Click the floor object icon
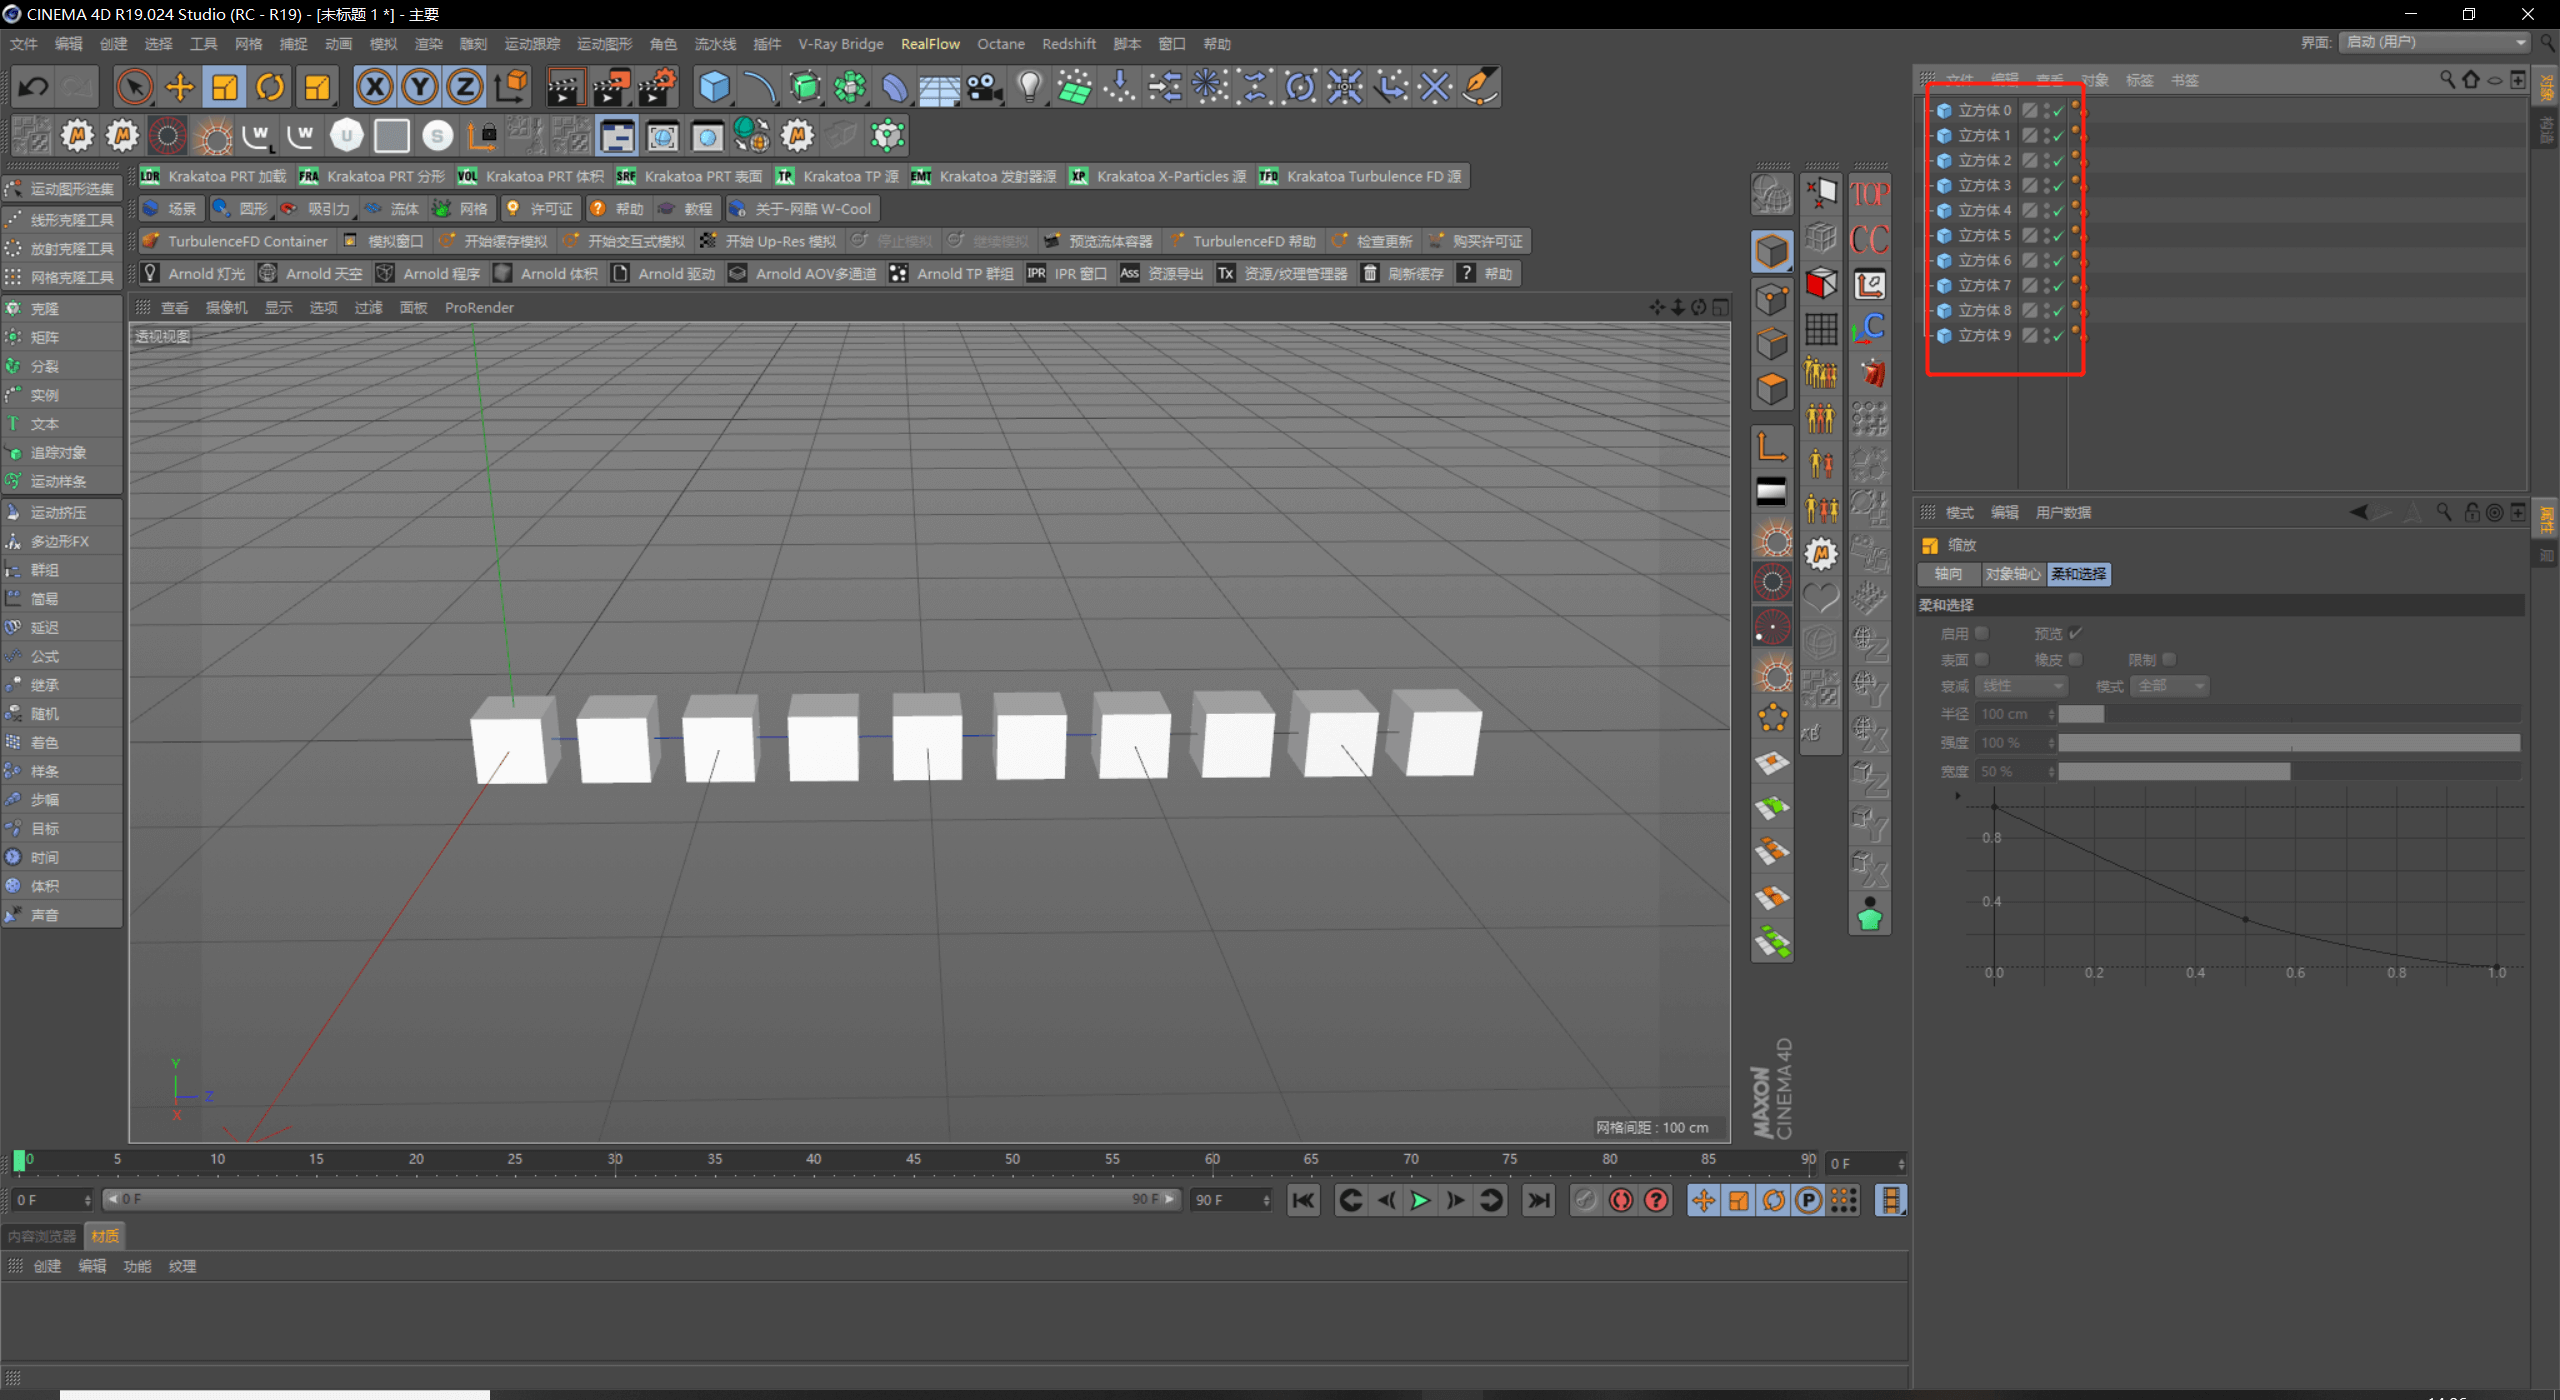The height and width of the screenshot is (1400, 2560). [939, 87]
